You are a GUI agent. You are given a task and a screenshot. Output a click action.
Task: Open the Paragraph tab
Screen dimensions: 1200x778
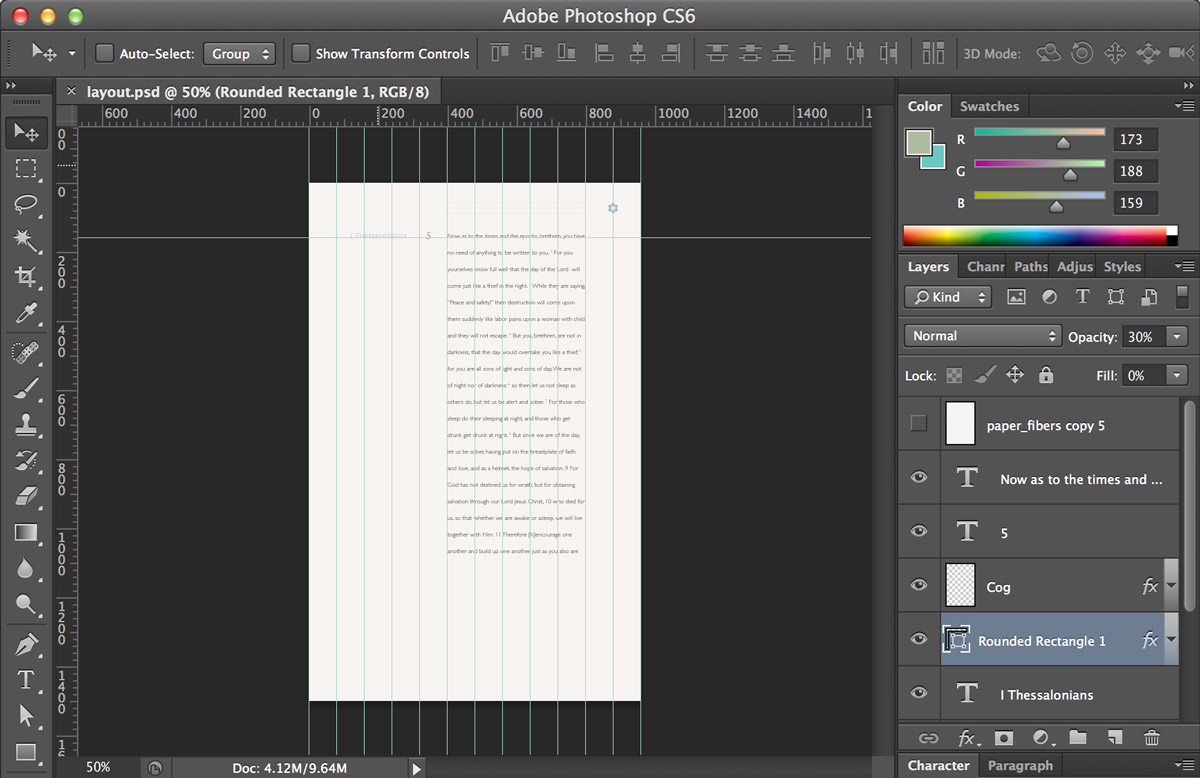click(1020, 765)
